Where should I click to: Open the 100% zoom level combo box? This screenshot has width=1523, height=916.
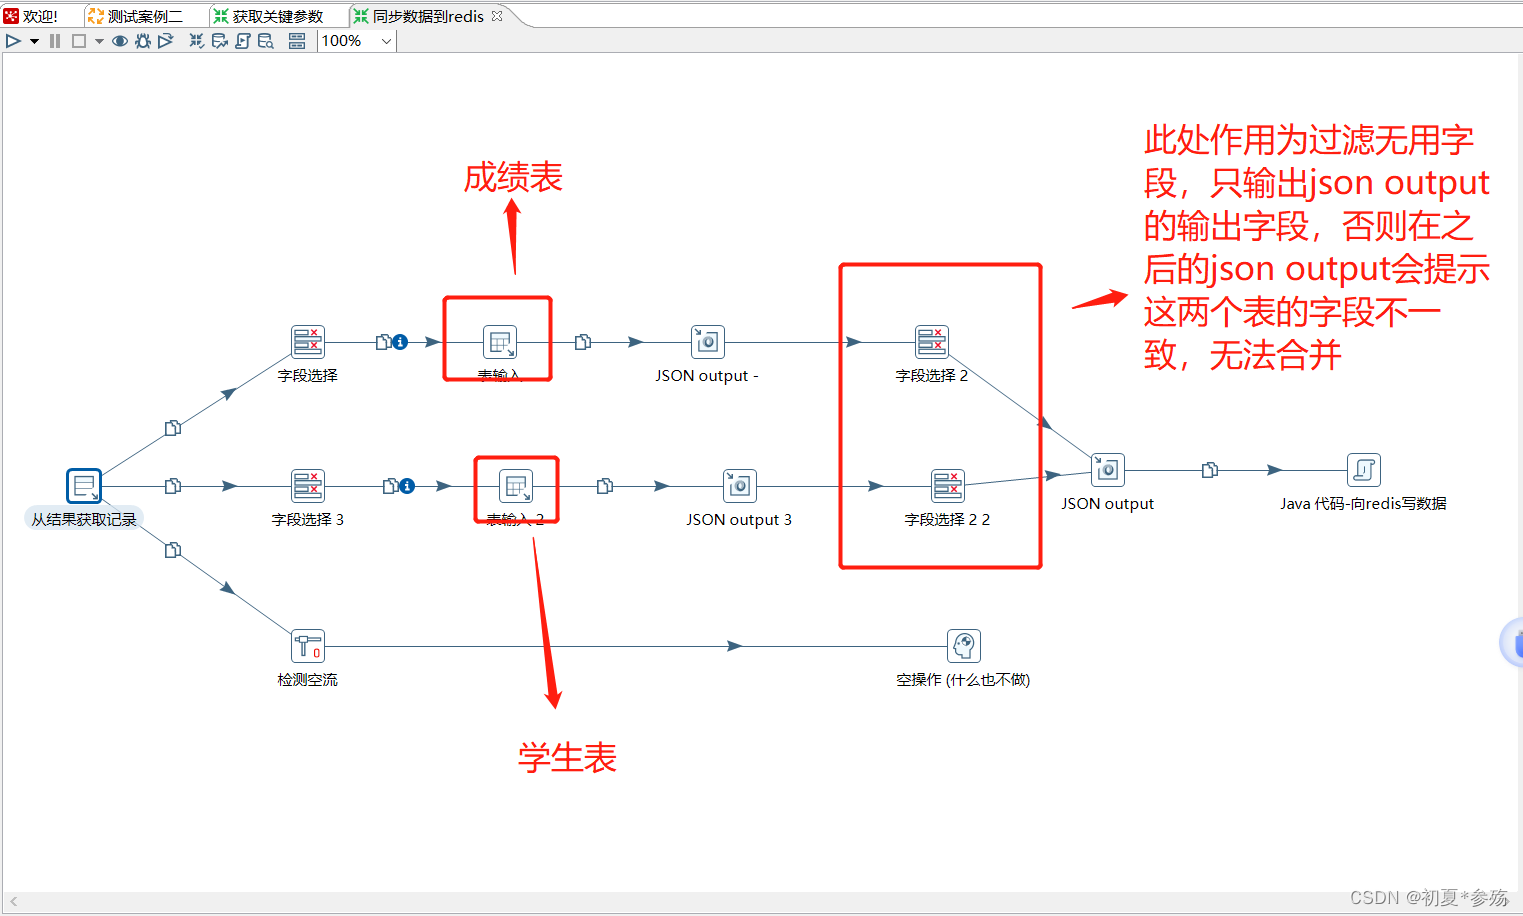point(357,41)
